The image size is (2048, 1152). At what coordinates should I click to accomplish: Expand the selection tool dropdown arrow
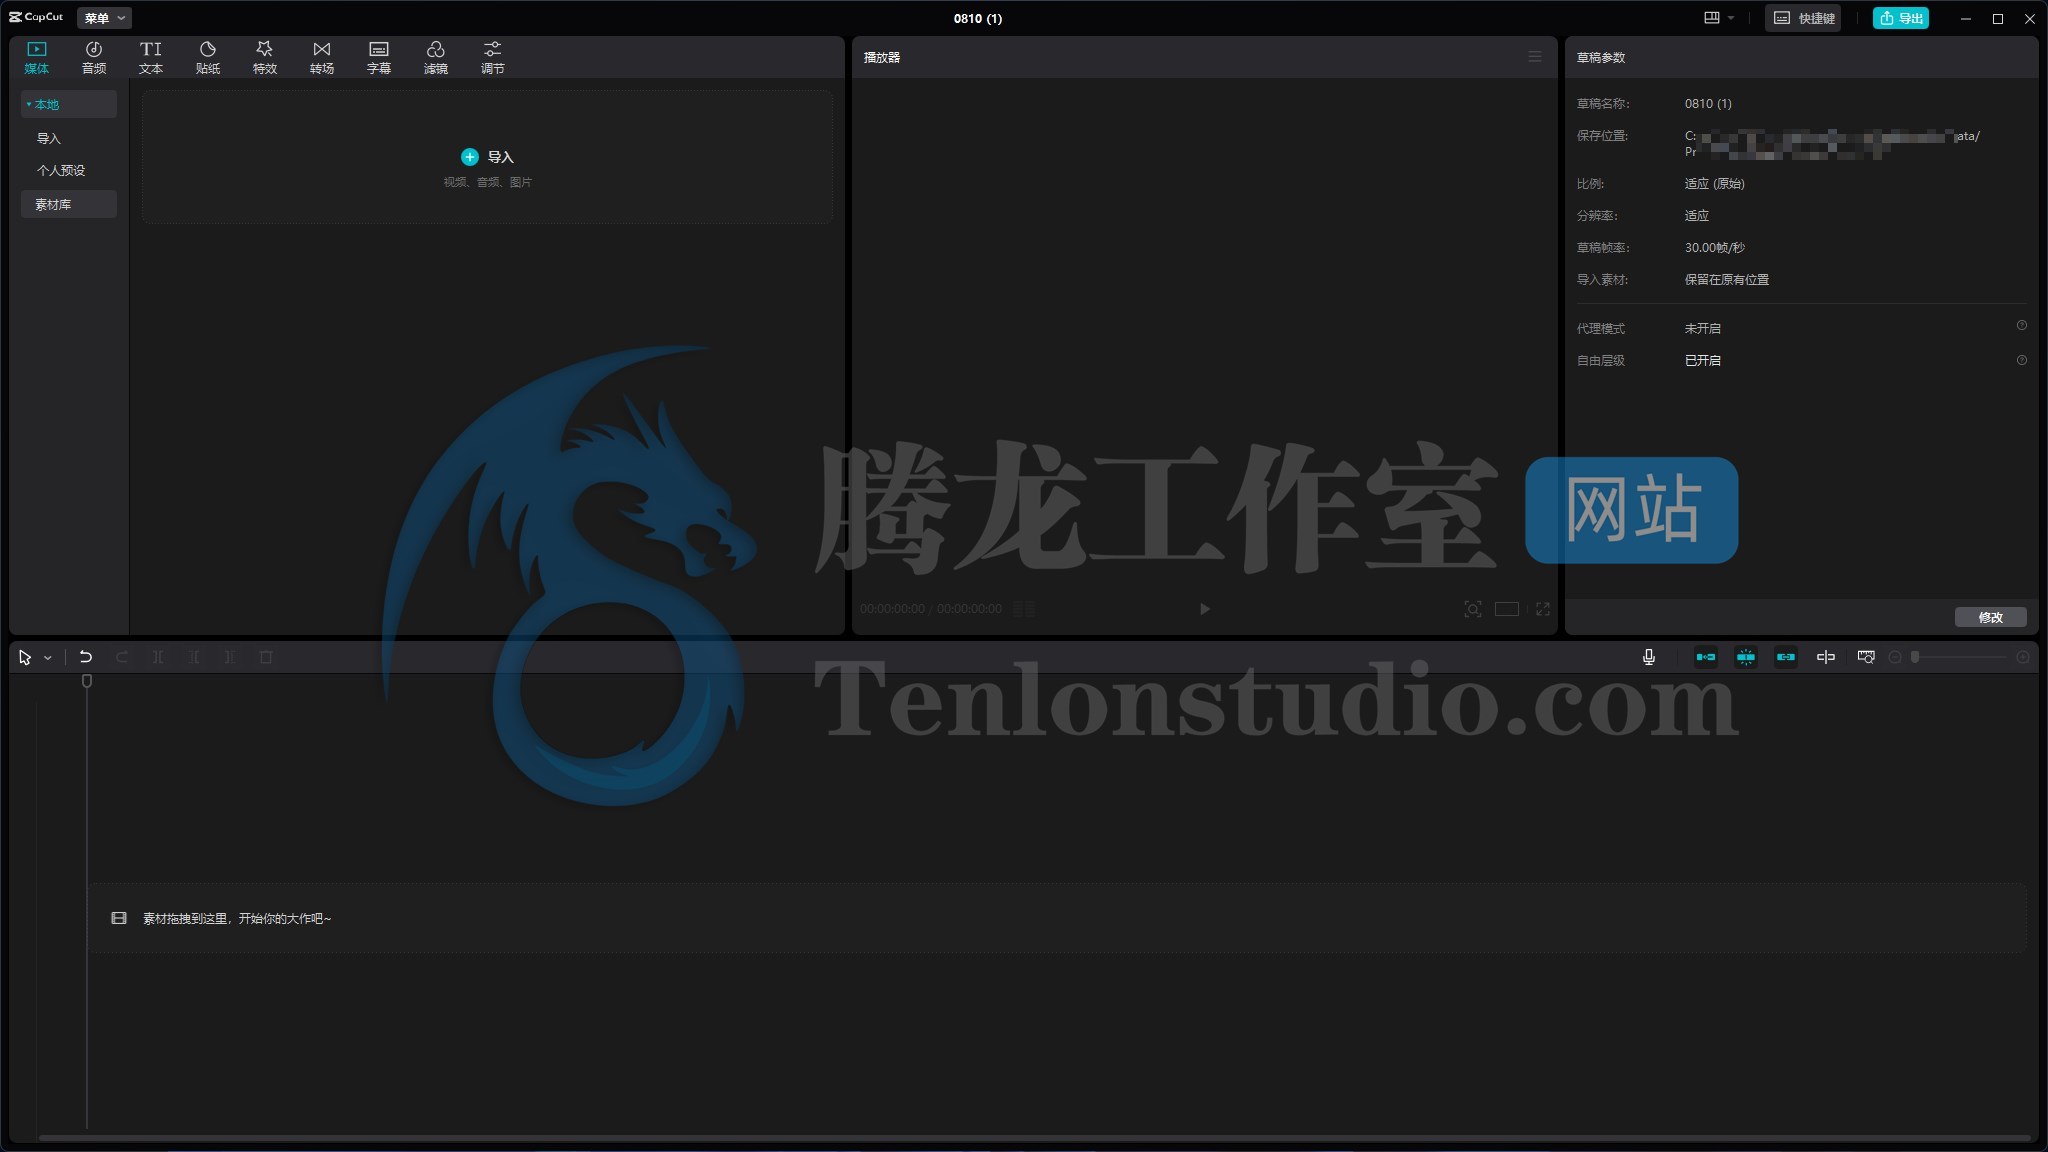47,658
